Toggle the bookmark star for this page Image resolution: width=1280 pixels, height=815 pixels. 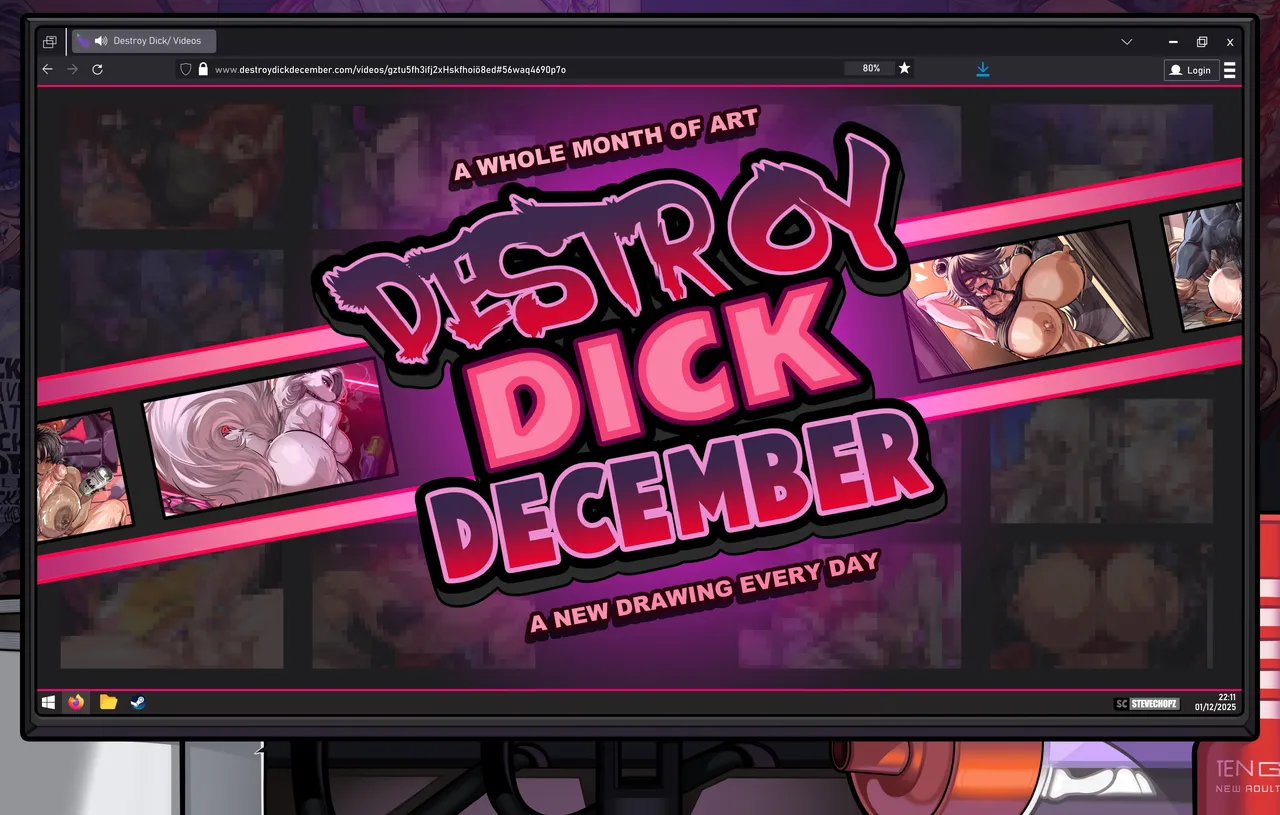[904, 68]
